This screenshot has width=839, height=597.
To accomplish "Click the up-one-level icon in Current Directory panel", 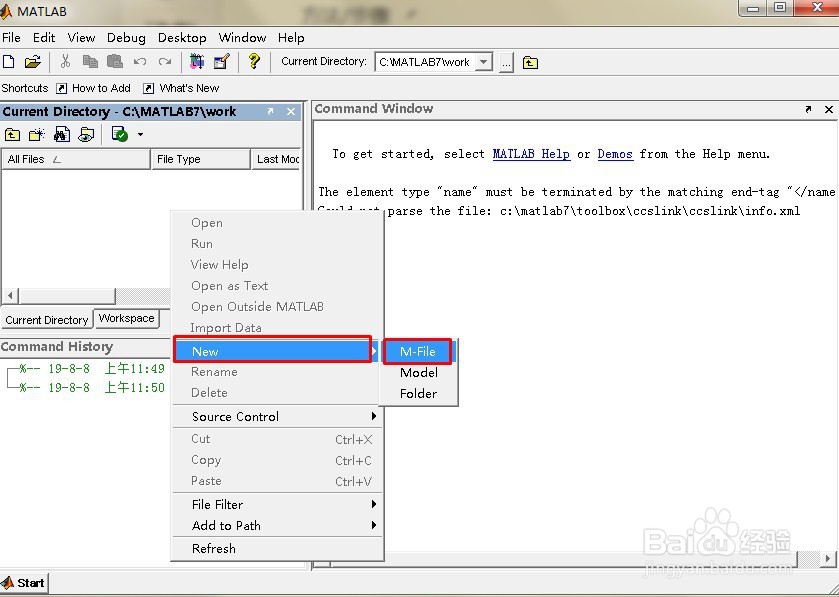I will coord(12,134).
